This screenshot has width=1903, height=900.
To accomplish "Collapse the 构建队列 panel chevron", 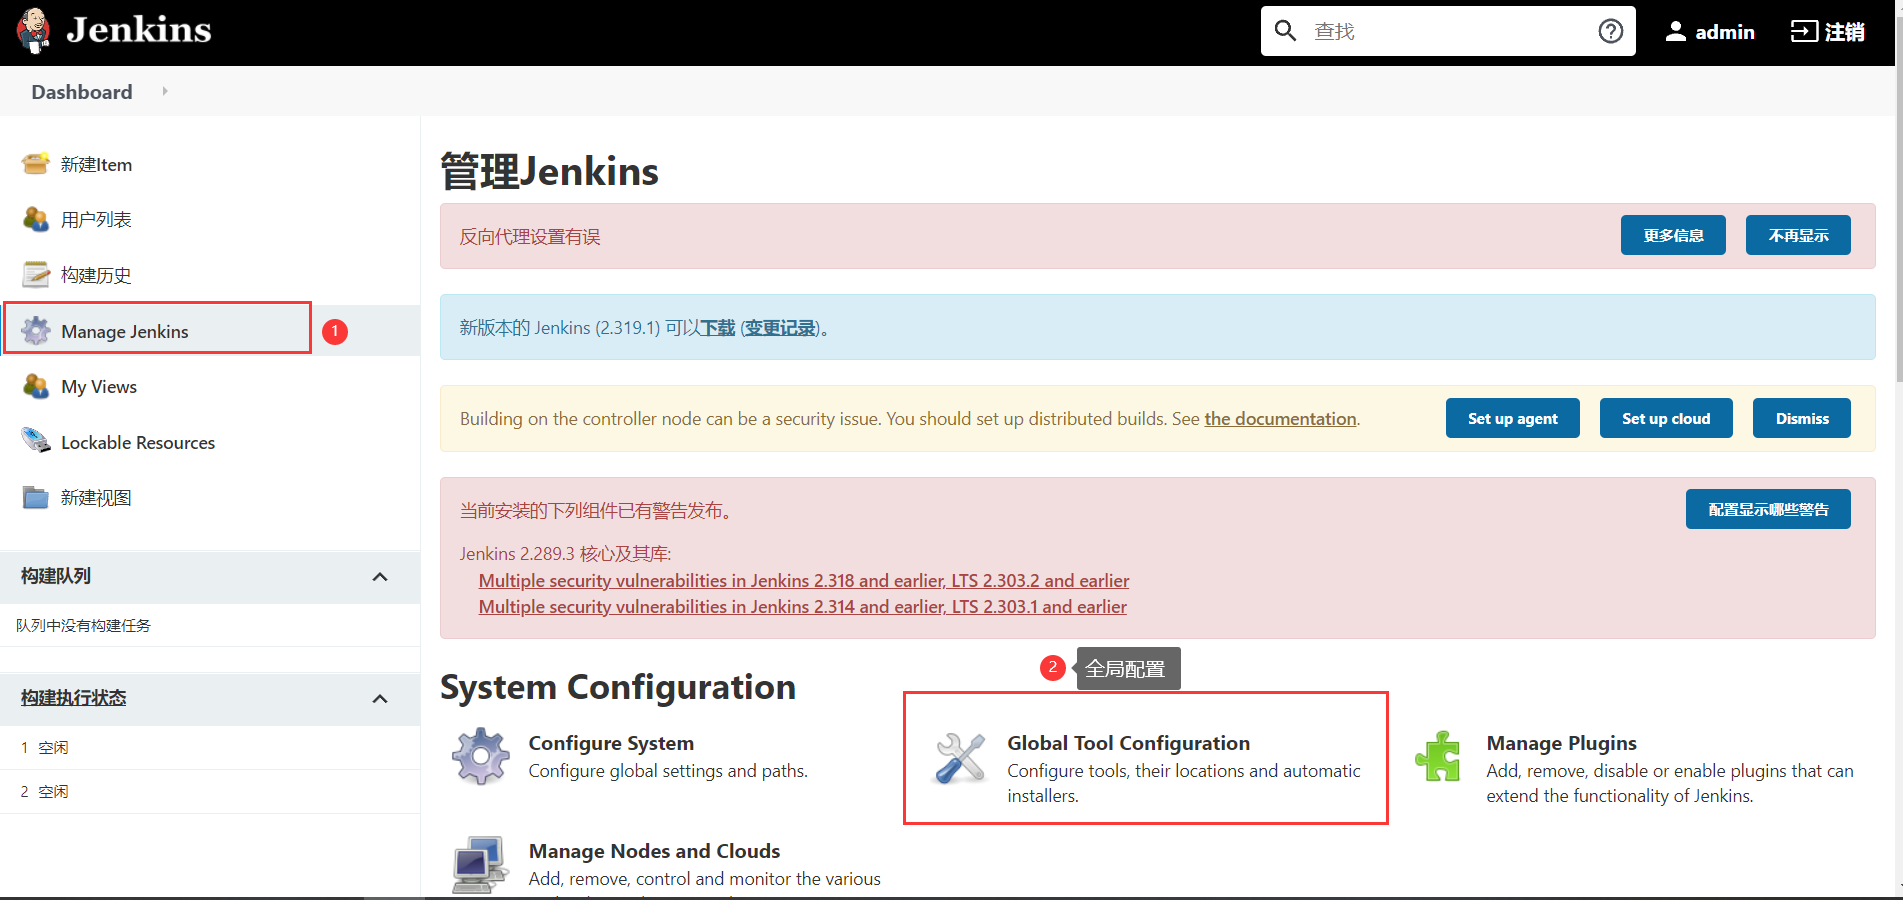I will click(x=380, y=577).
